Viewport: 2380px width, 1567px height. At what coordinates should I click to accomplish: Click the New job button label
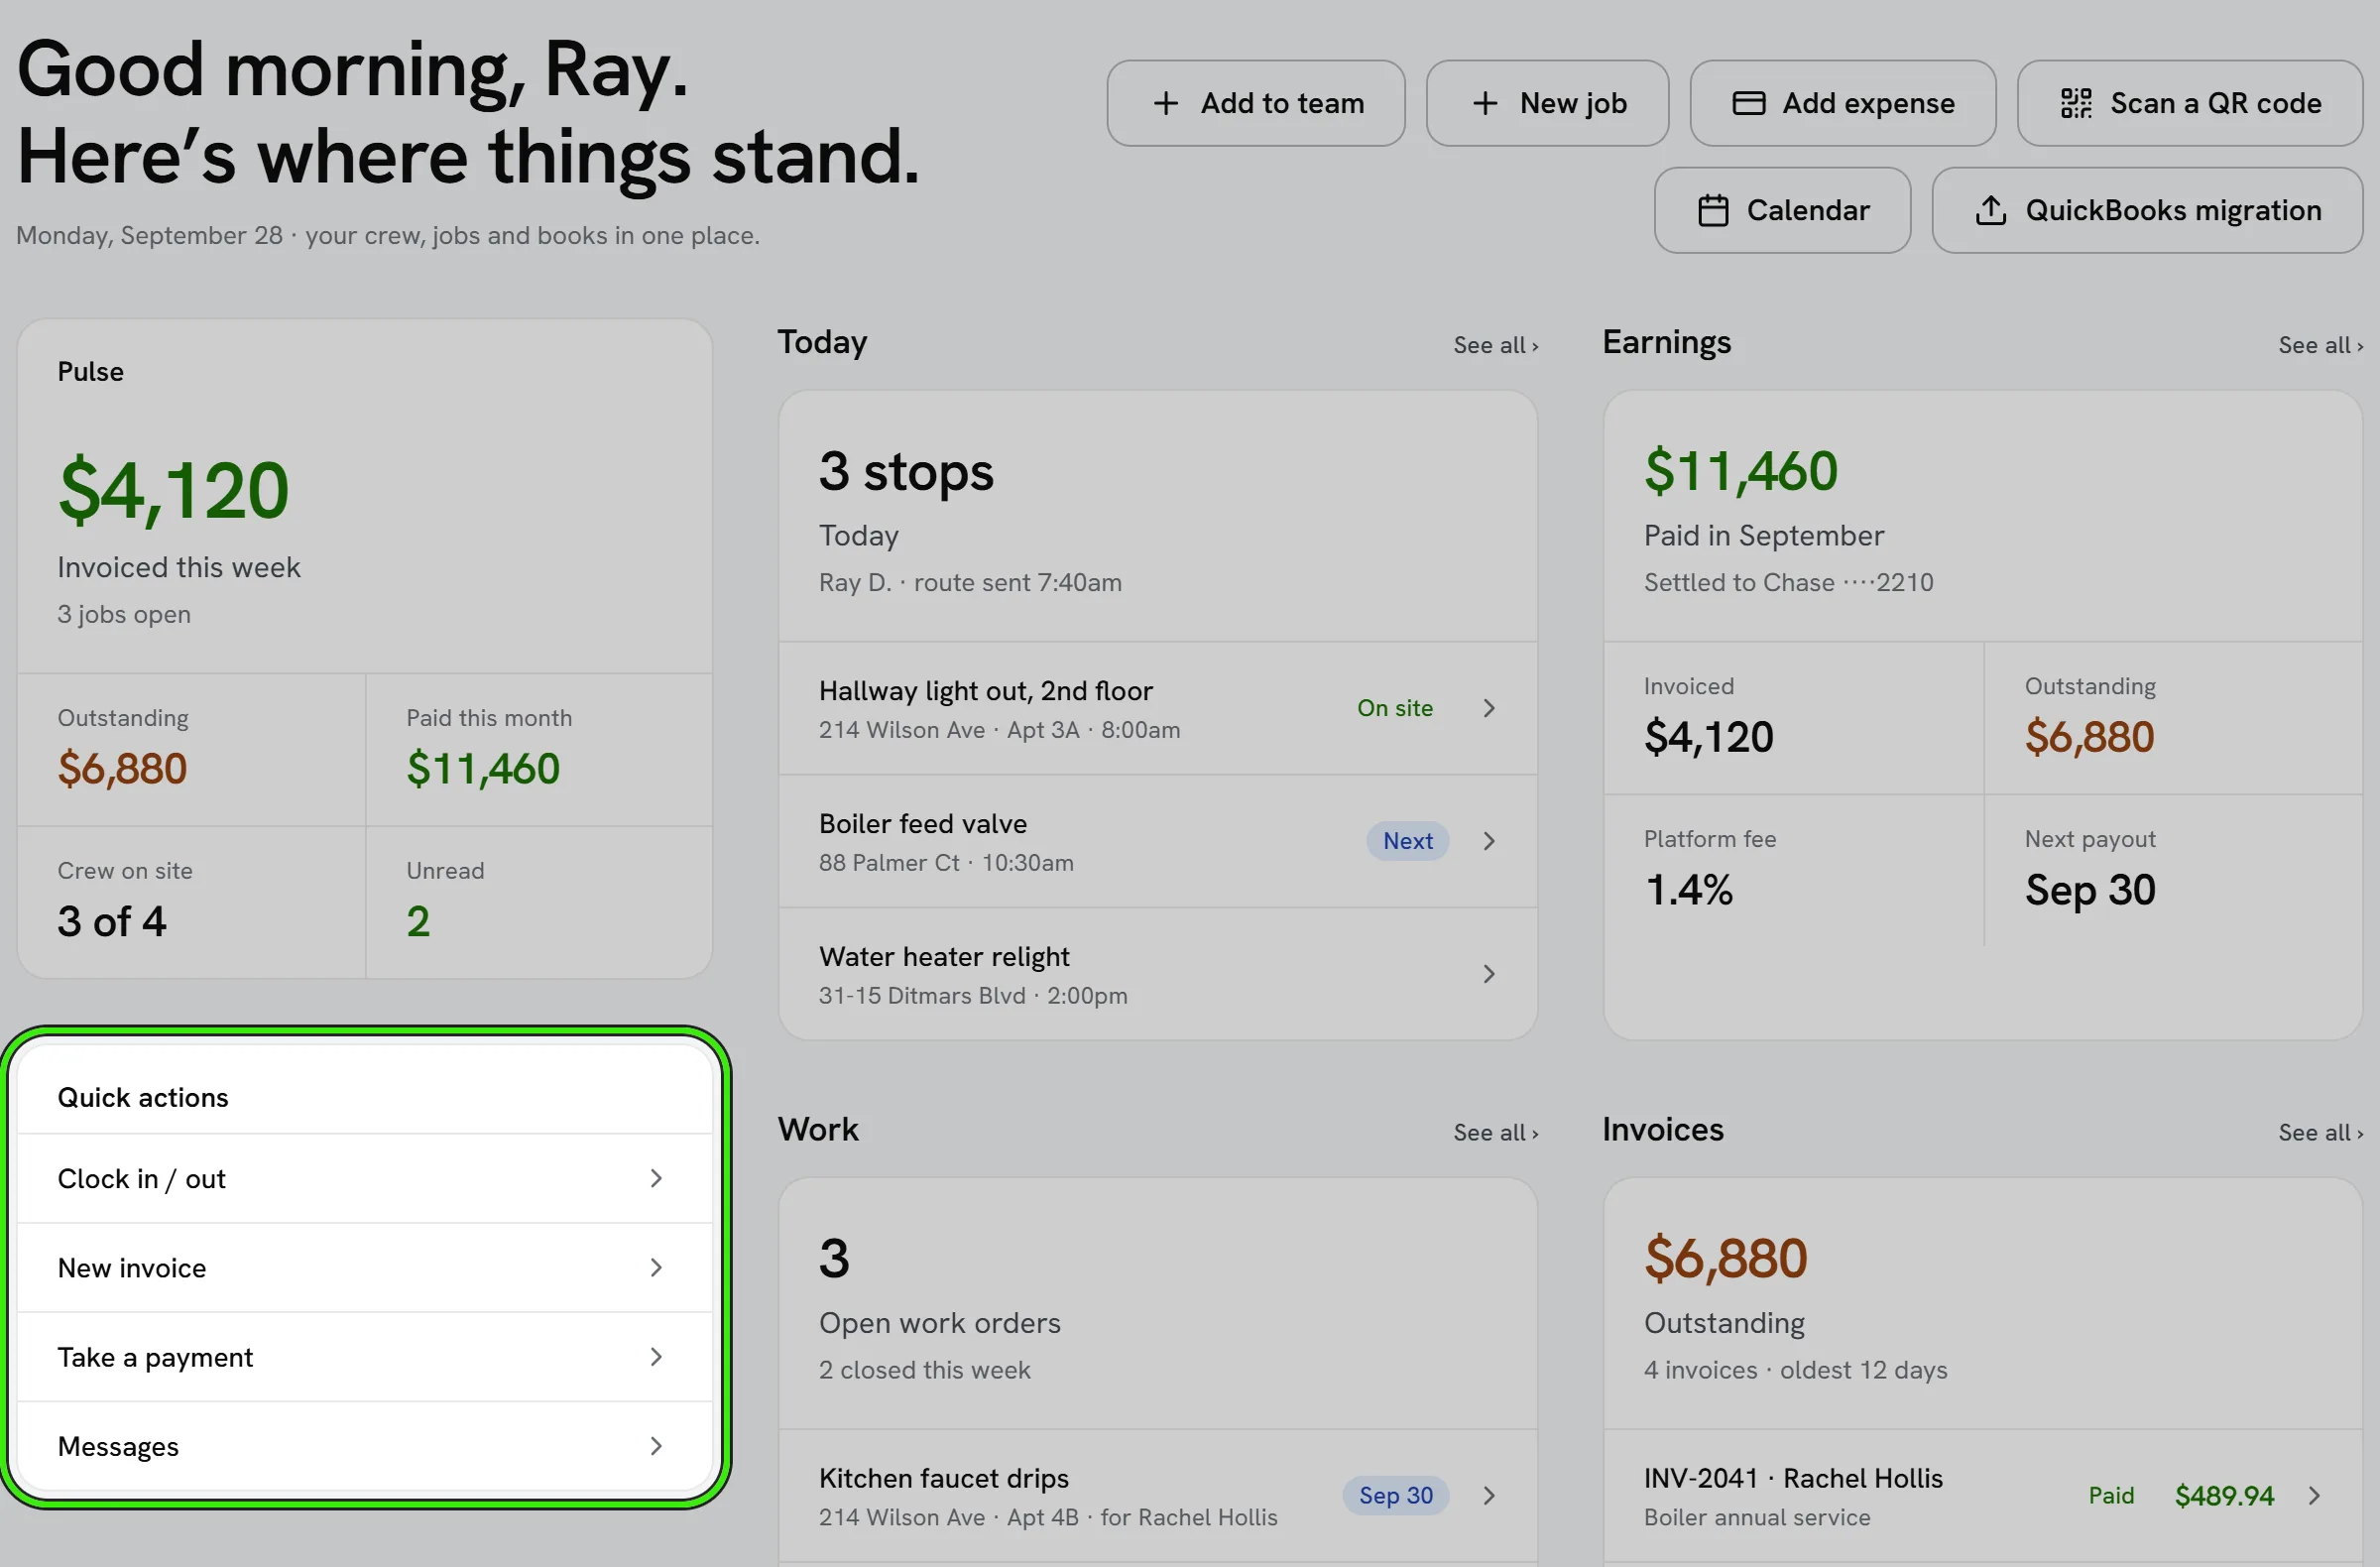[x=1573, y=103]
